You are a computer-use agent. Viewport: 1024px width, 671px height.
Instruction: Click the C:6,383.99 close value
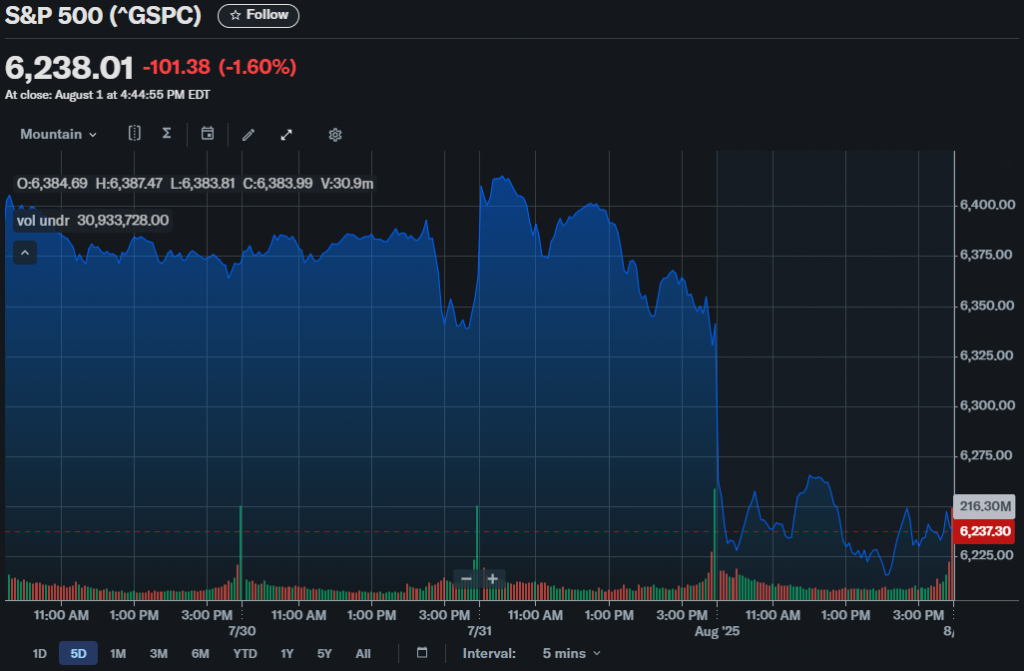pos(278,184)
